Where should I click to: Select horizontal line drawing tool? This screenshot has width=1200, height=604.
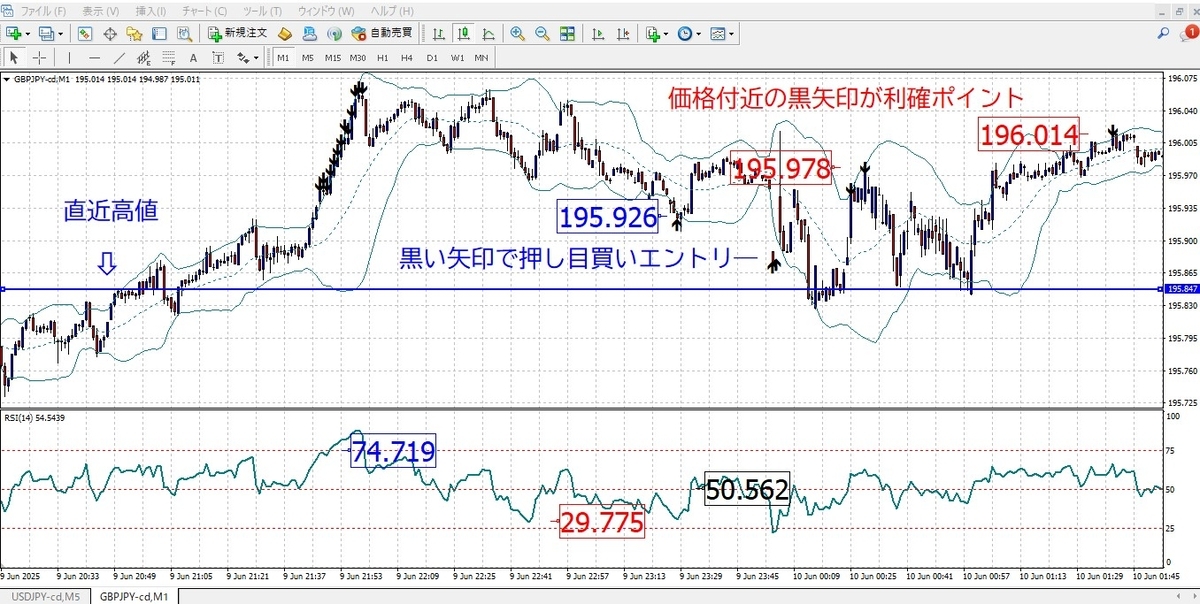94,57
